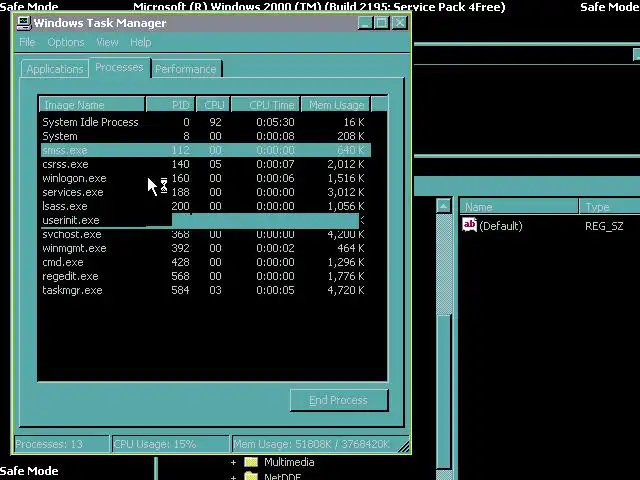Select the lsass.exe process

tap(204, 206)
